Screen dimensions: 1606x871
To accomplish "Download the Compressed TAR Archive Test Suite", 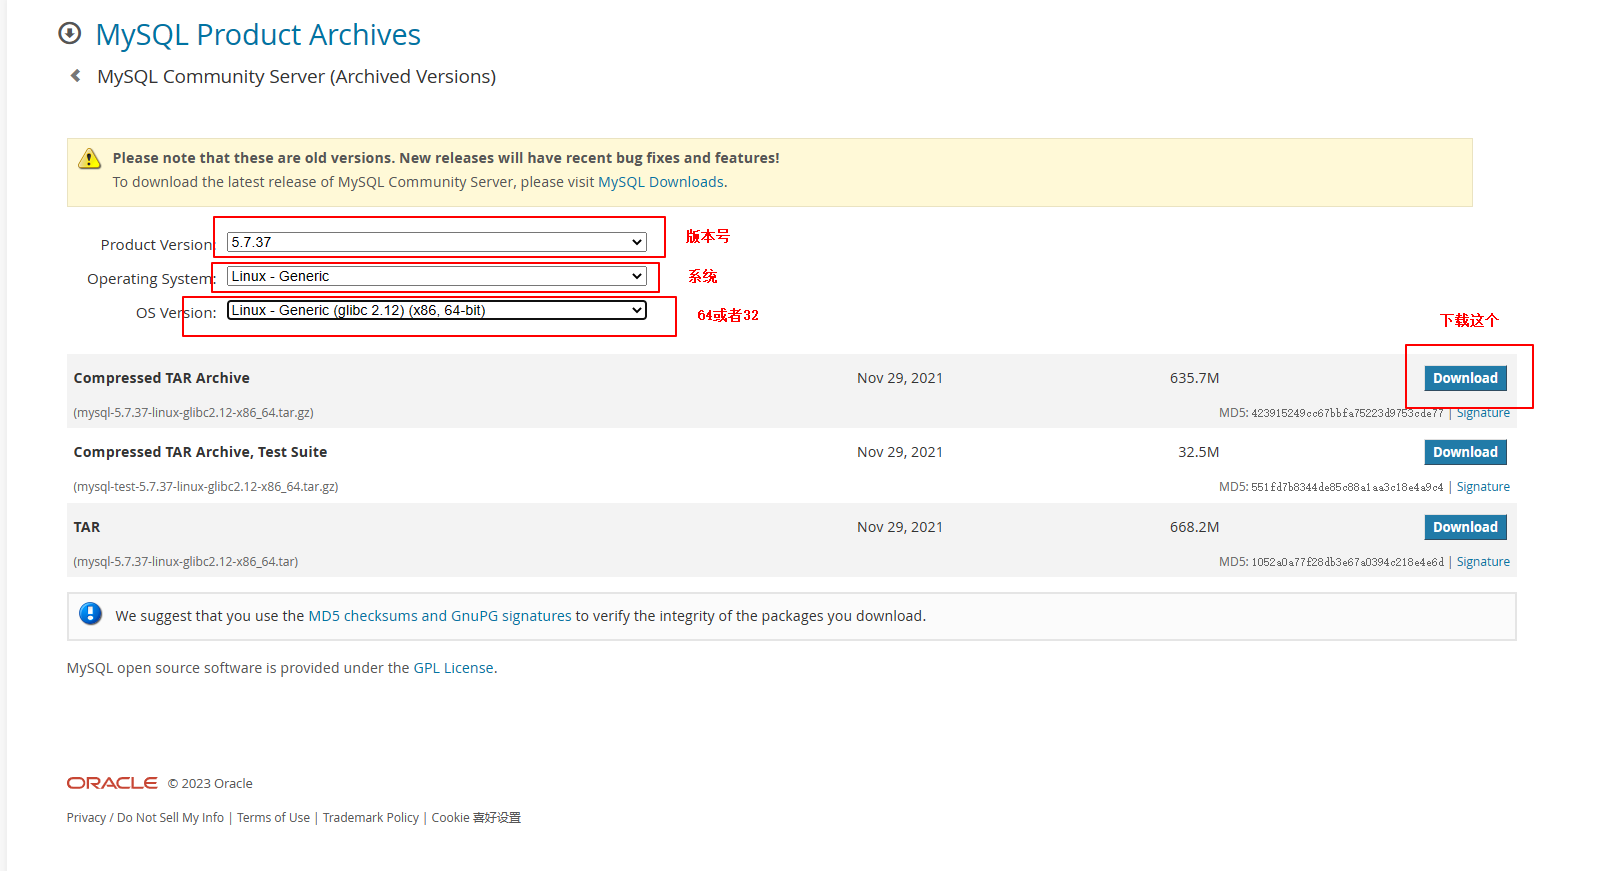I will click(x=1465, y=452).
